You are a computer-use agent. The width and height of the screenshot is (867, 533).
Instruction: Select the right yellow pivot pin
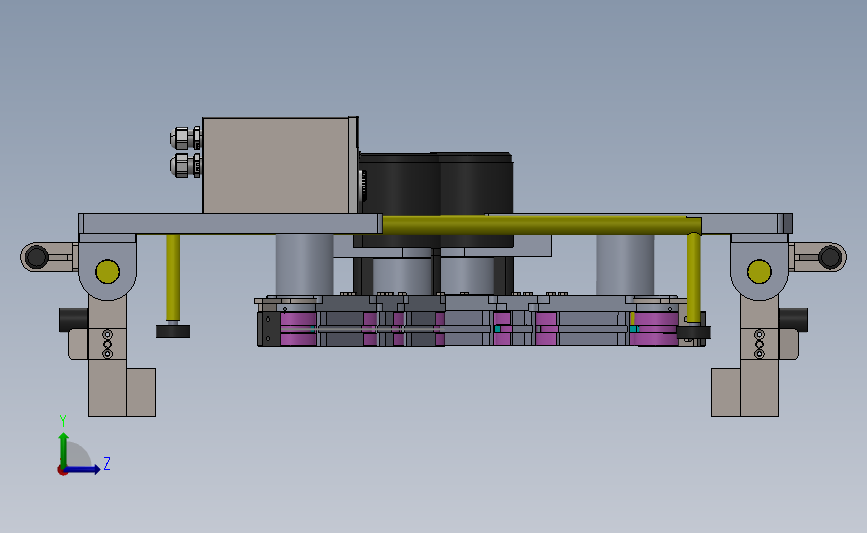click(x=759, y=271)
